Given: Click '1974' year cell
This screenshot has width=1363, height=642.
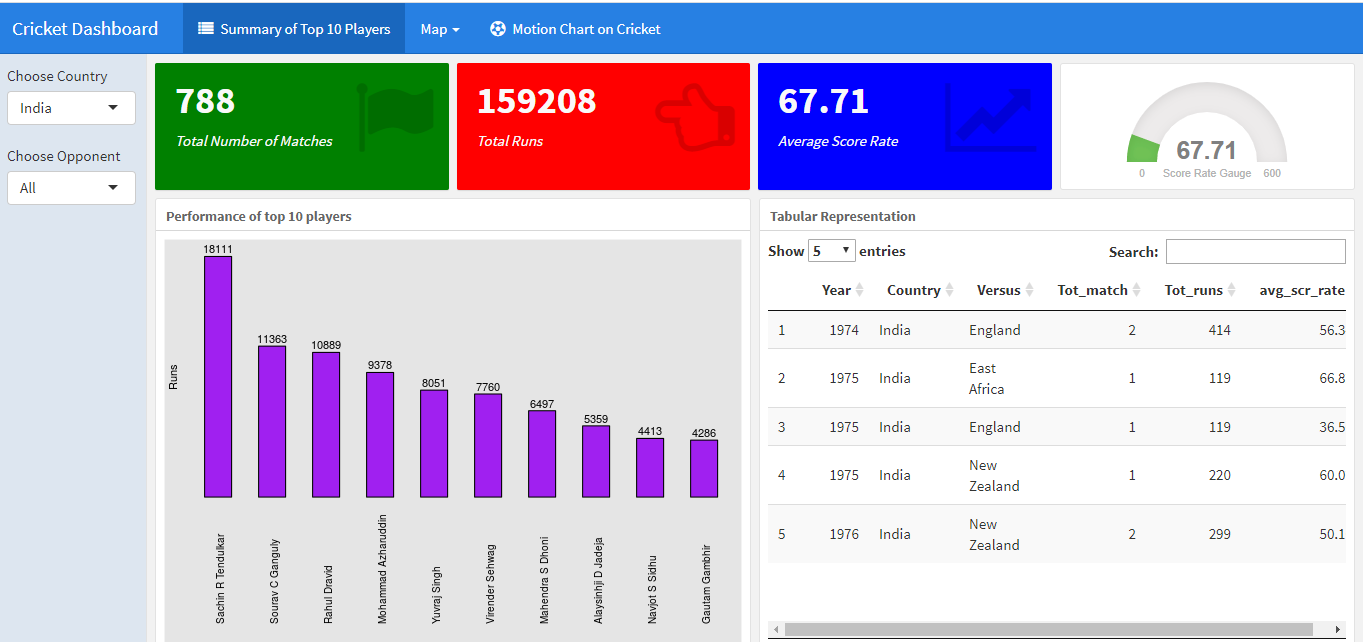Looking at the screenshot, I should 844,330.
